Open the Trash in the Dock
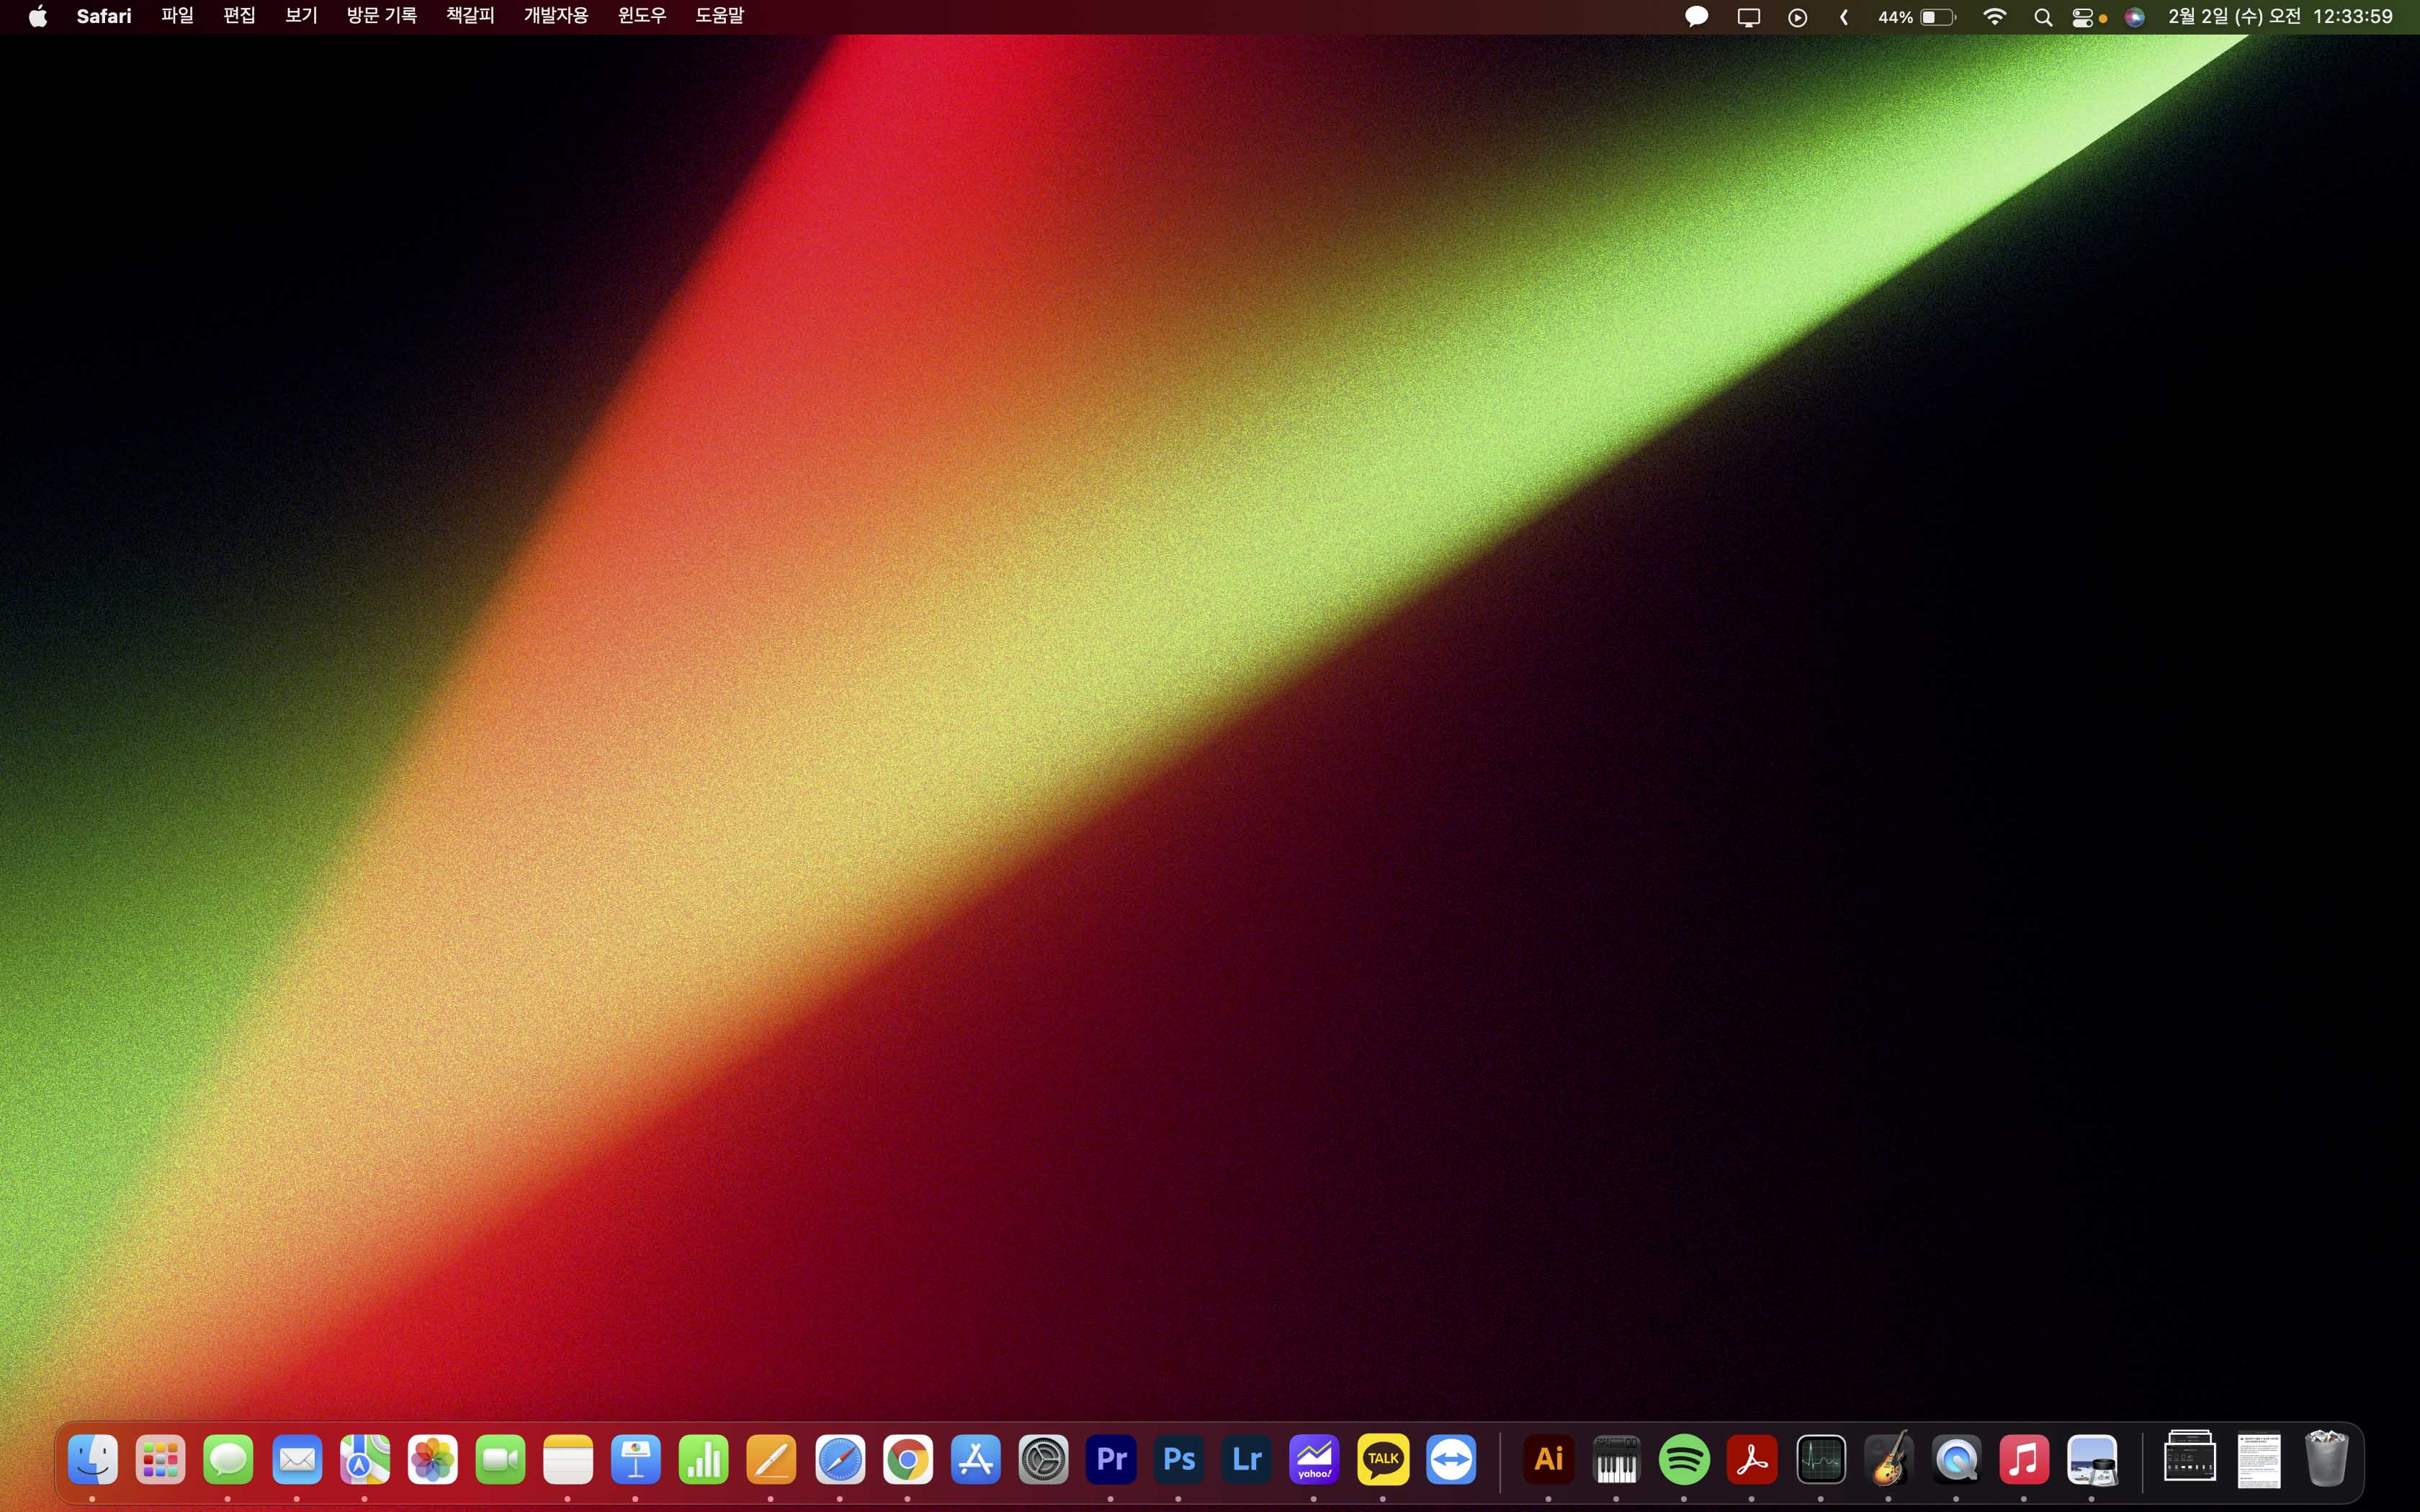Image resolution: width=2420 pixels, height=1512 pixels. tap(2326, 1460)
